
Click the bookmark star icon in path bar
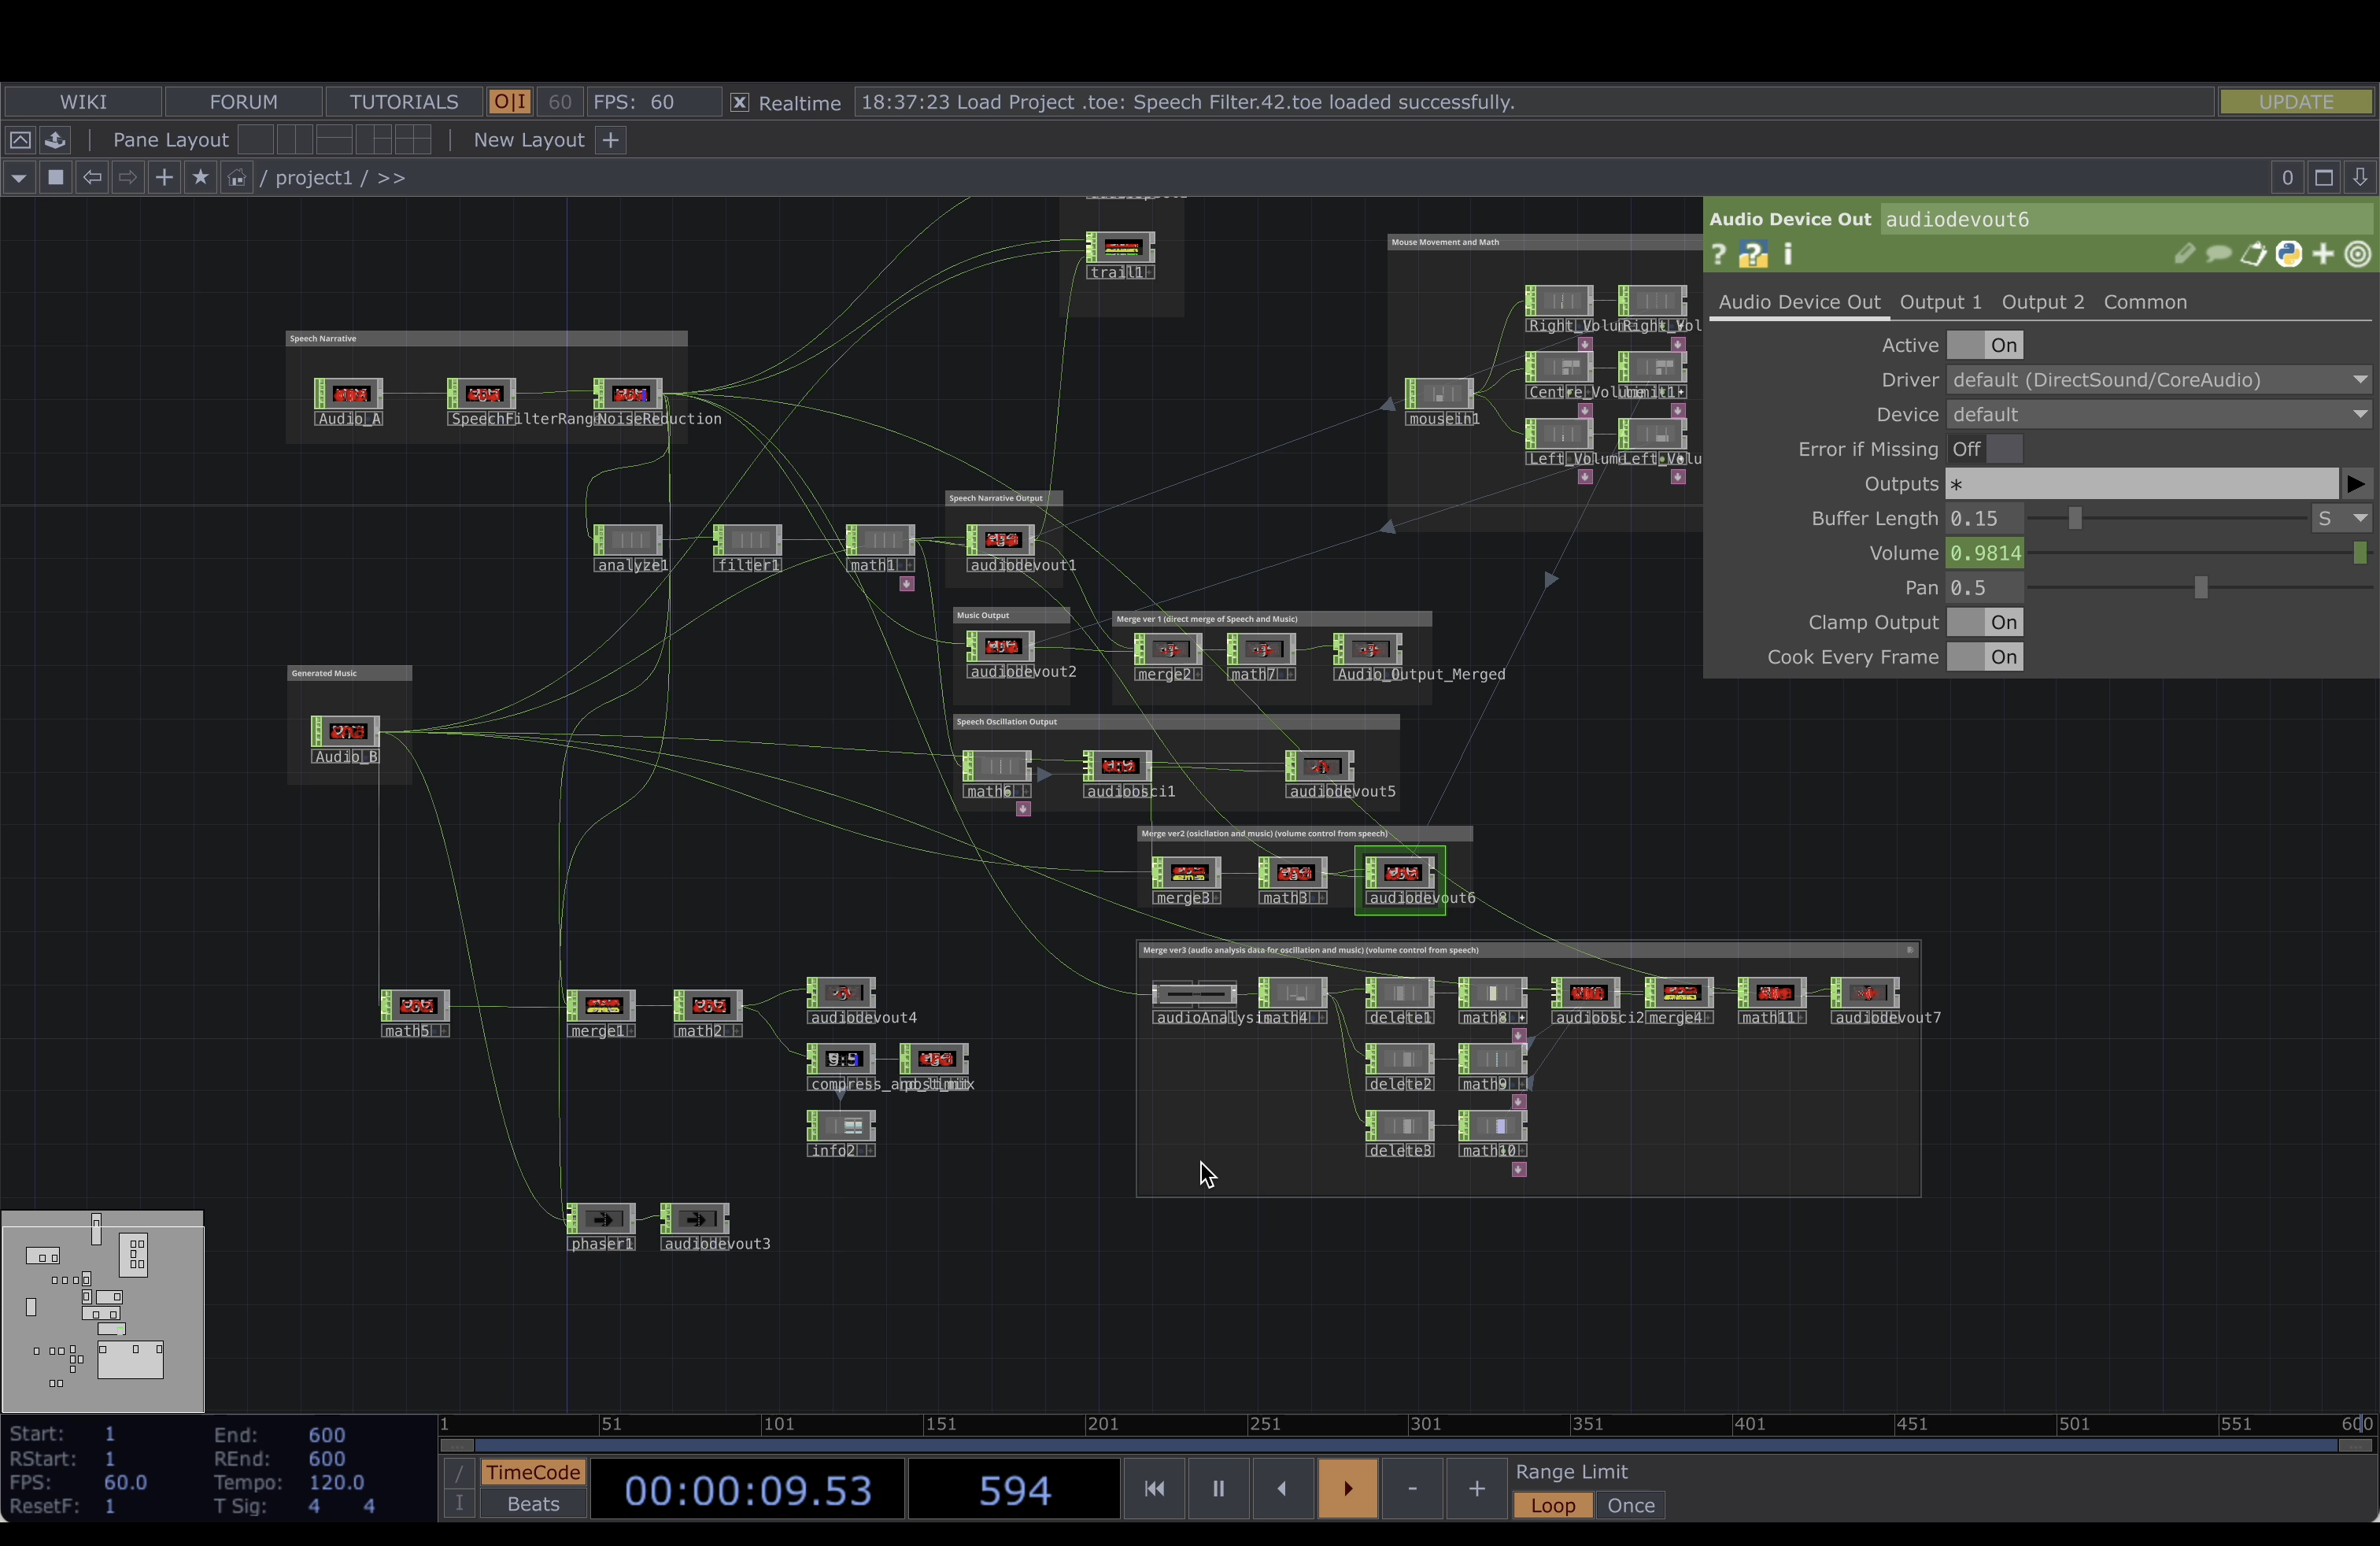coord(200,178)
